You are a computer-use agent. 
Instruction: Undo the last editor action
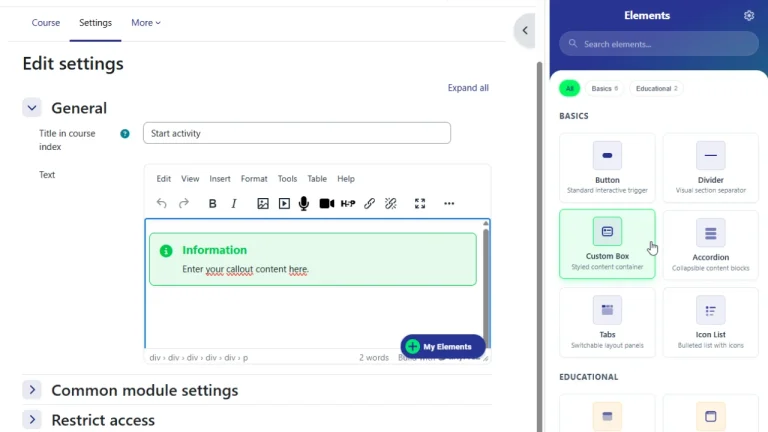pyautogui.click(x=161, y=203)
